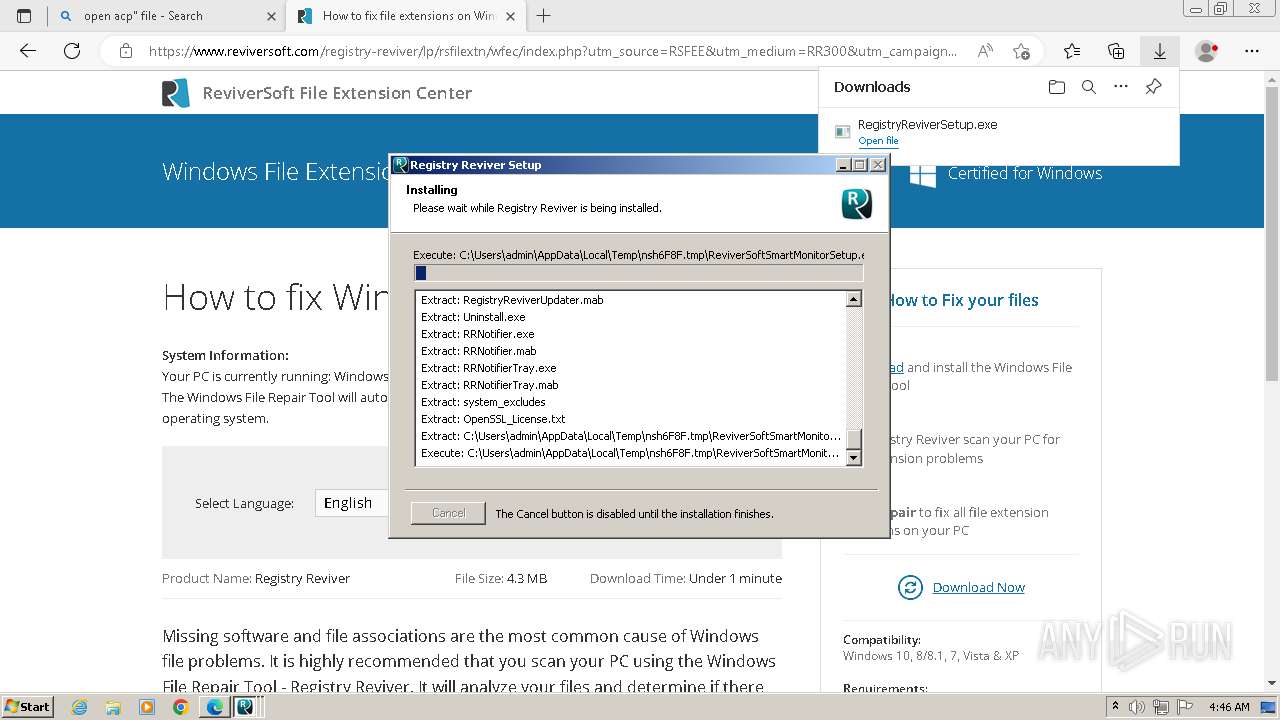
Task: Switch to Microsoft Edge on the taskbar
Action: click(x=214, y=707)
